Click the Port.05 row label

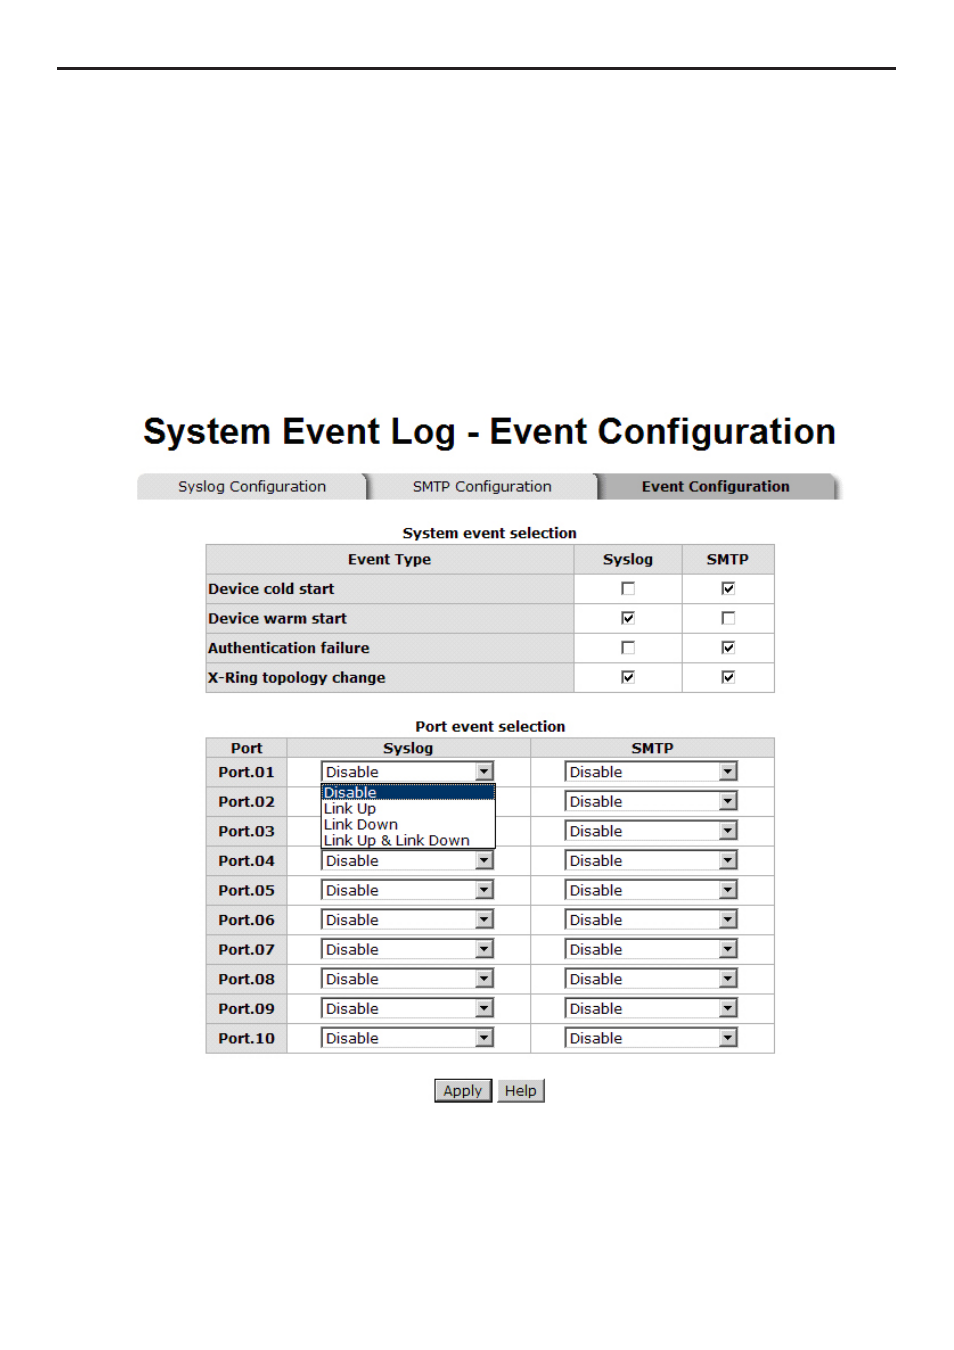click(246, 890)
